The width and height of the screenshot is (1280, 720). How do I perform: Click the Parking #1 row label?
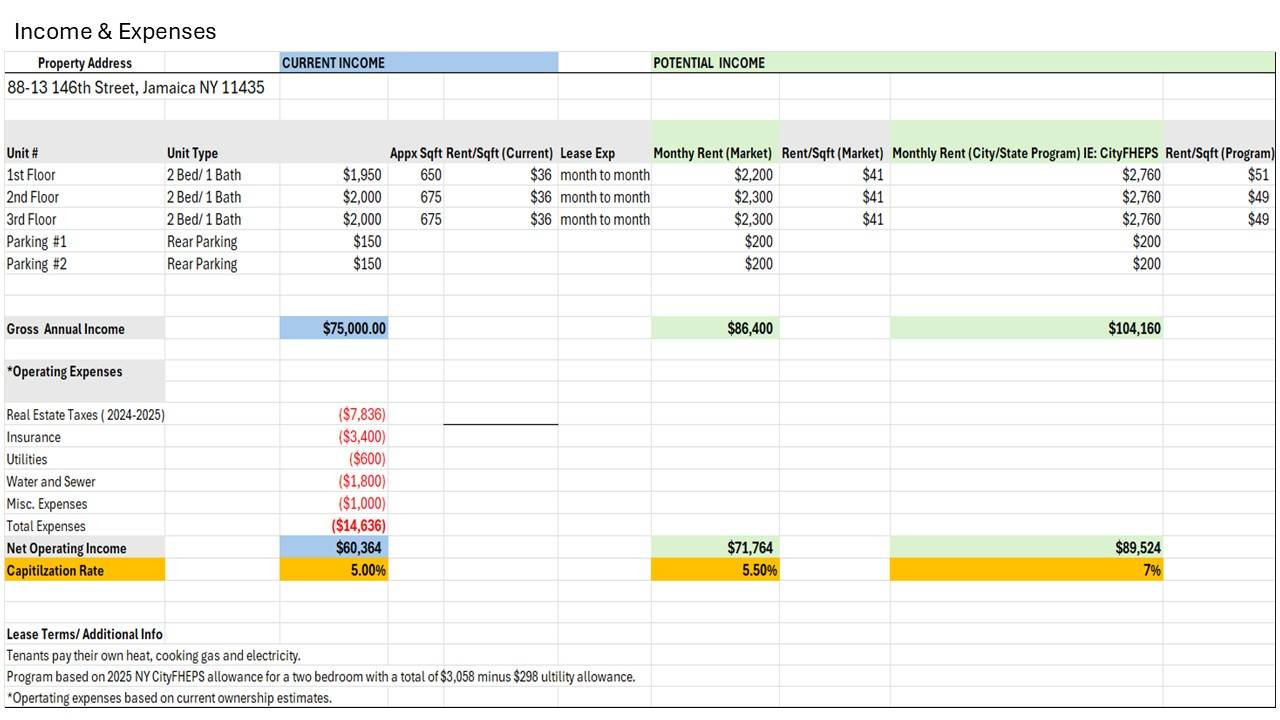[x=37, y=242]
